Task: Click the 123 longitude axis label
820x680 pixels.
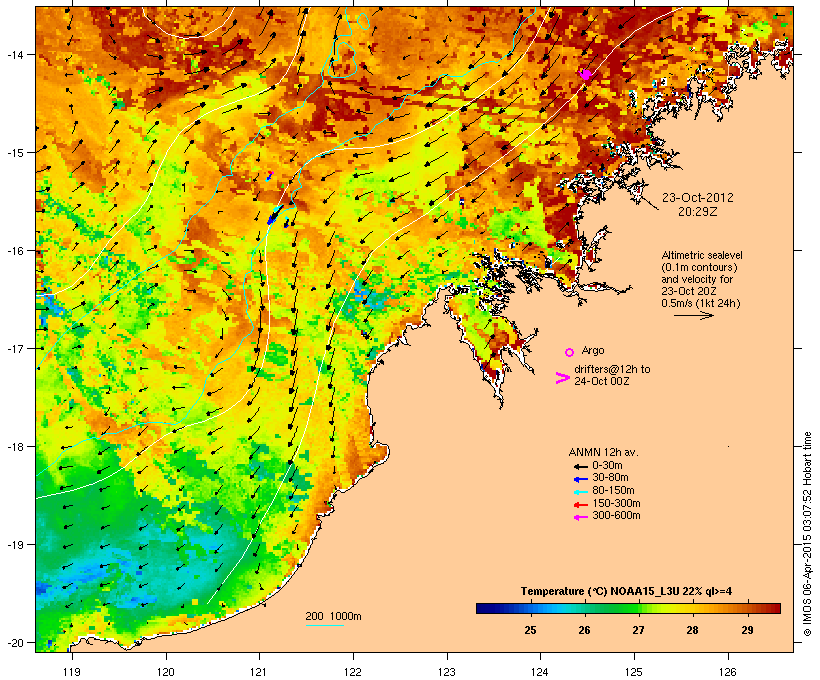Action: point(447,672)
